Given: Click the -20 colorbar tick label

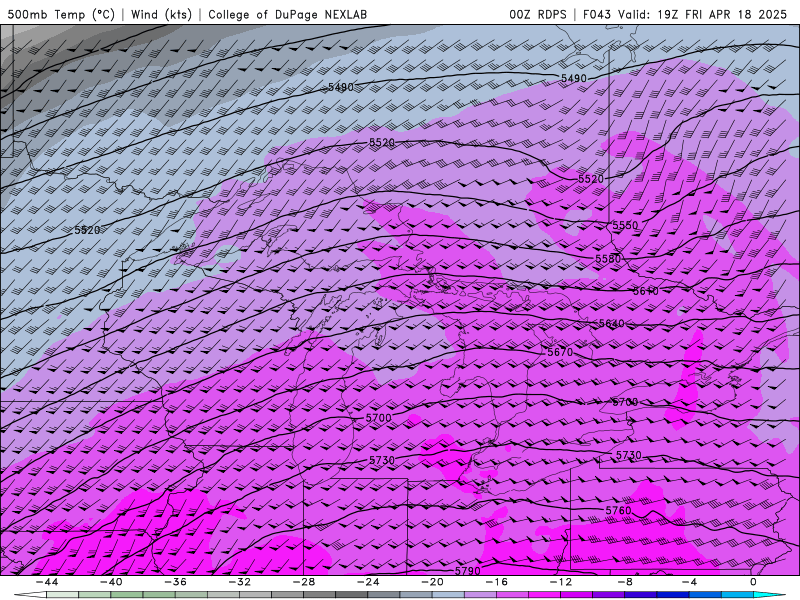Looking at the screenshot, I should click(432, 582).
